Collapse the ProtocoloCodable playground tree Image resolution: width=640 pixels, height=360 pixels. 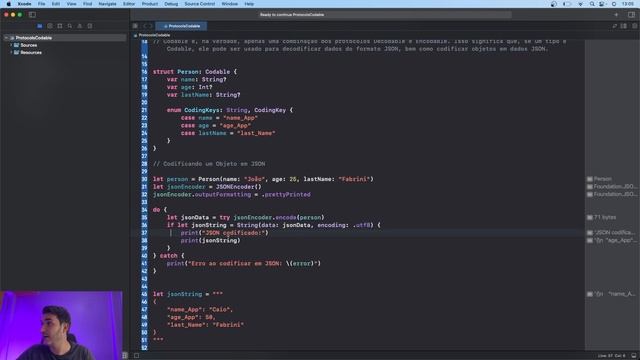pos(6,38)
